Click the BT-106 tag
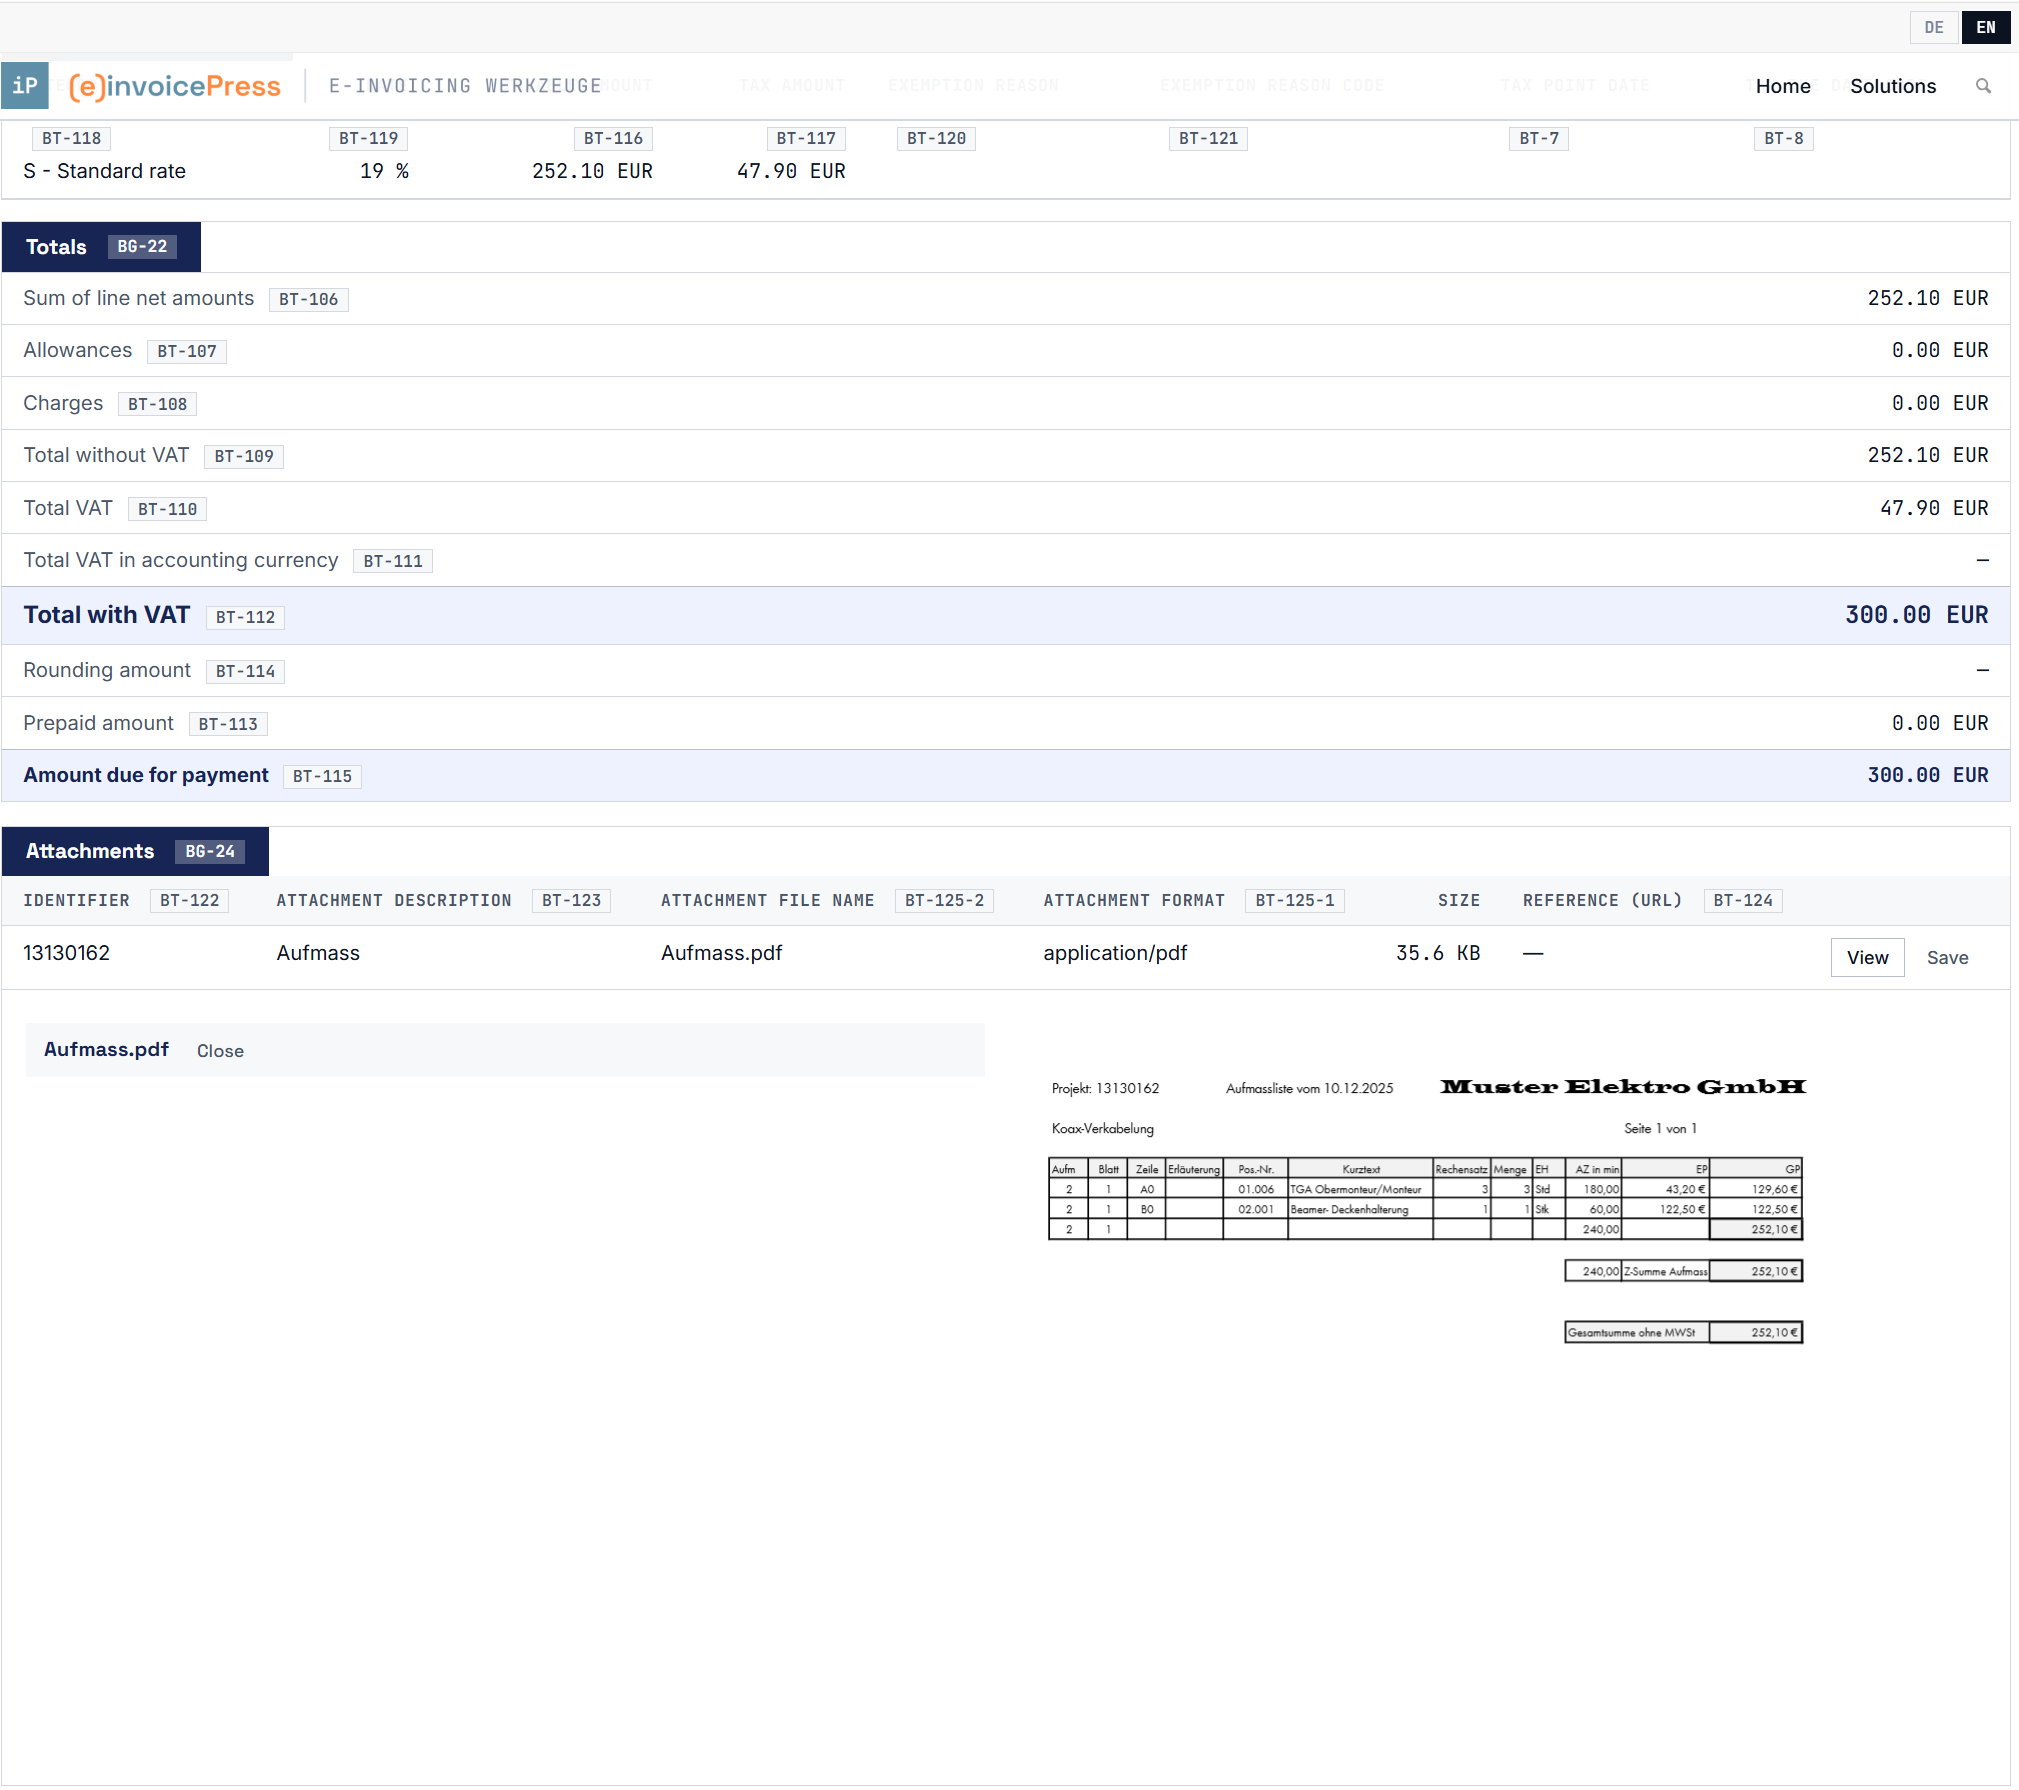This screenshot has height=1790, width=2019. point(308,299)
